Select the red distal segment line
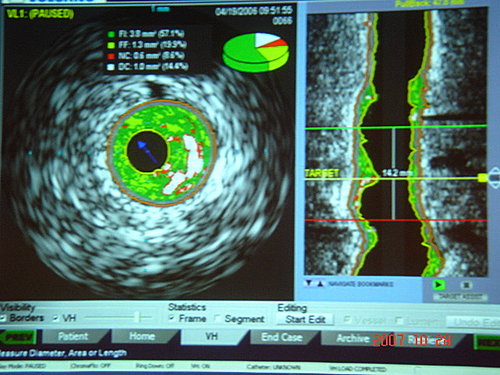Viewport: 500px width, 375px height. [396, 220]
